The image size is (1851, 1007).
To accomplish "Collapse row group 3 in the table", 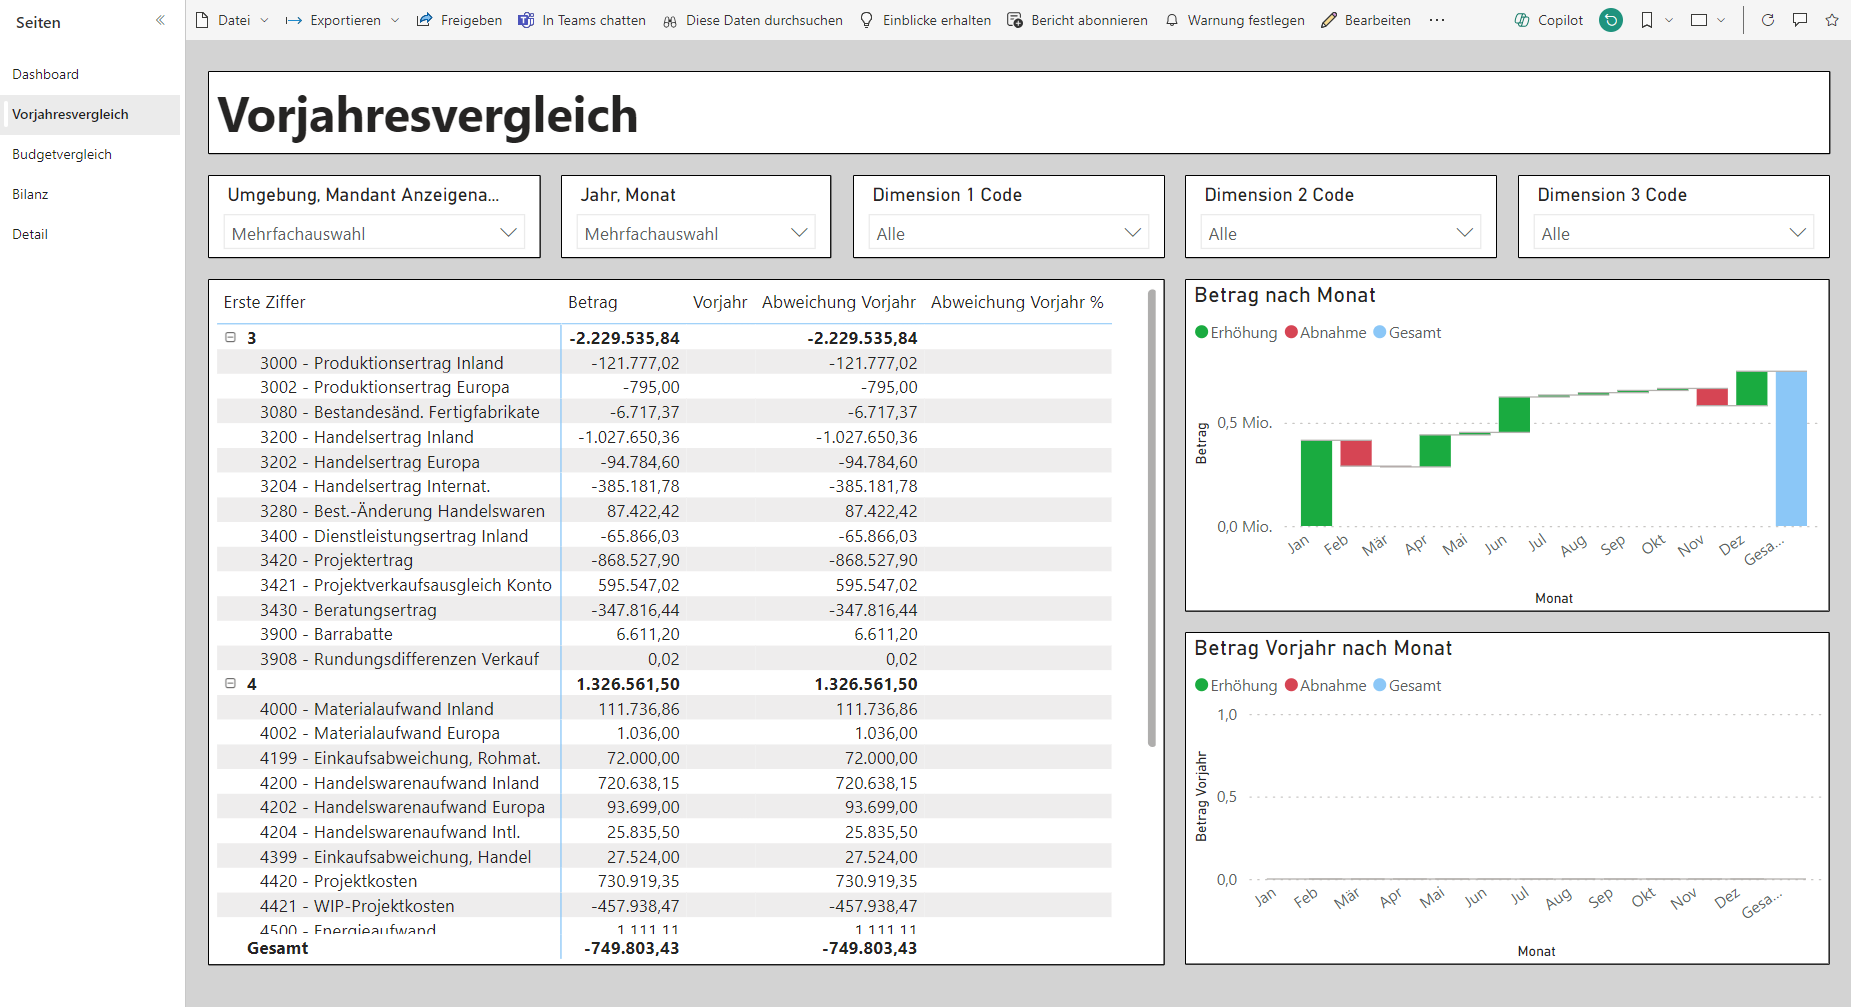I will 230,338.
